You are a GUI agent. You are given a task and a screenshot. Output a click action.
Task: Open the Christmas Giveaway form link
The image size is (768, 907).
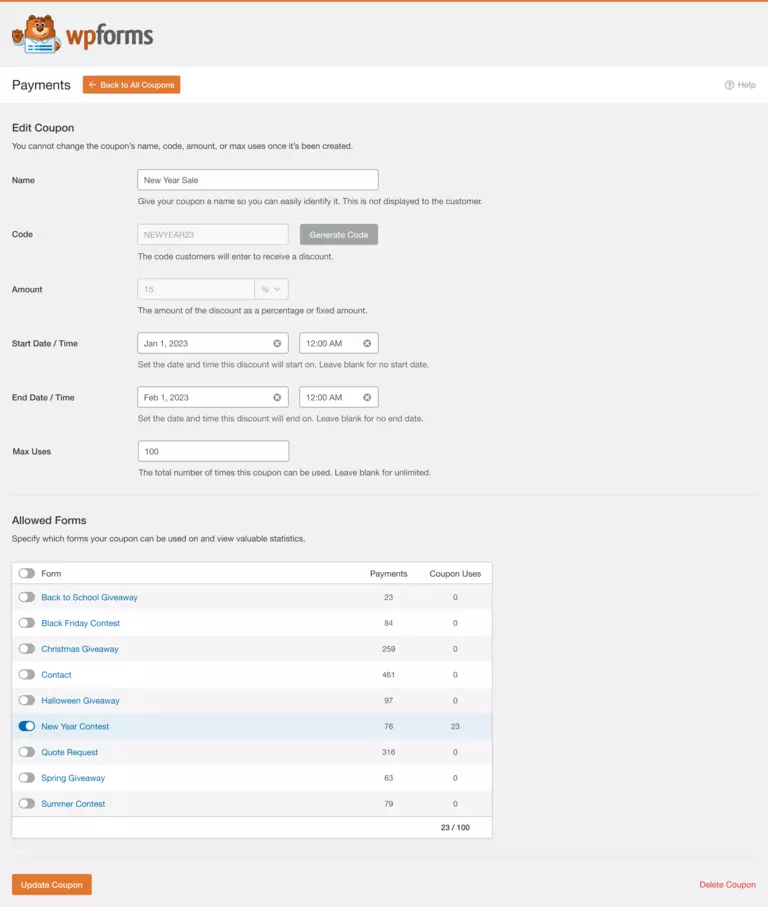80,649
